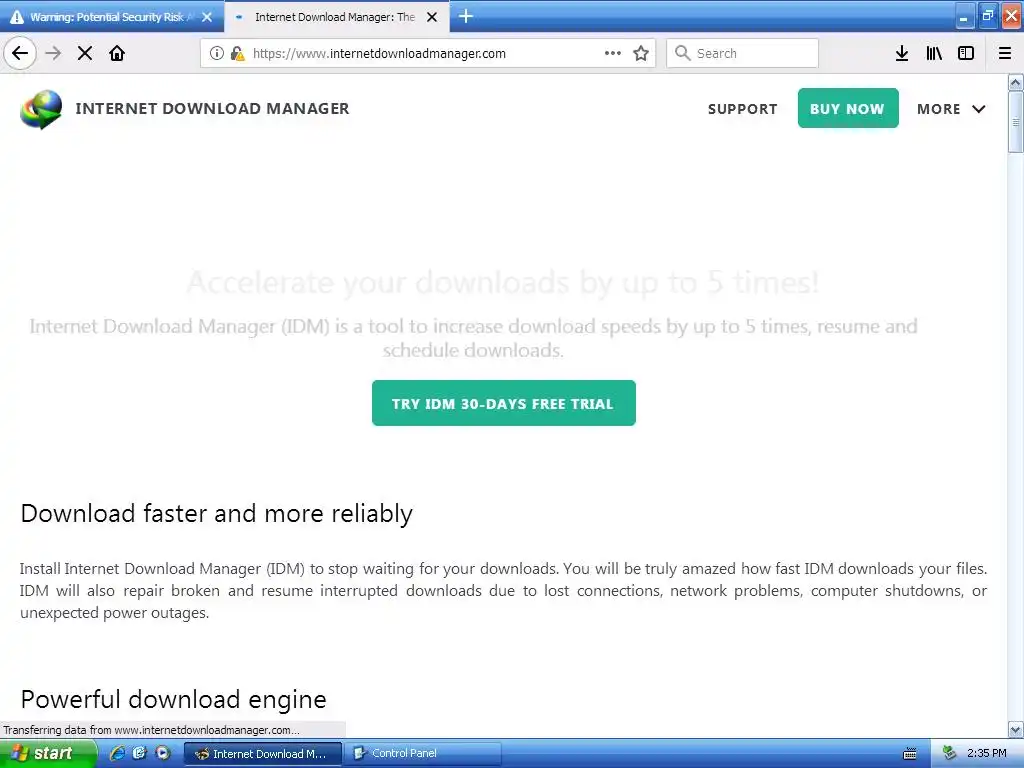Click the search magnifier icon
The image size is (1024, 768).
point(682,53)
